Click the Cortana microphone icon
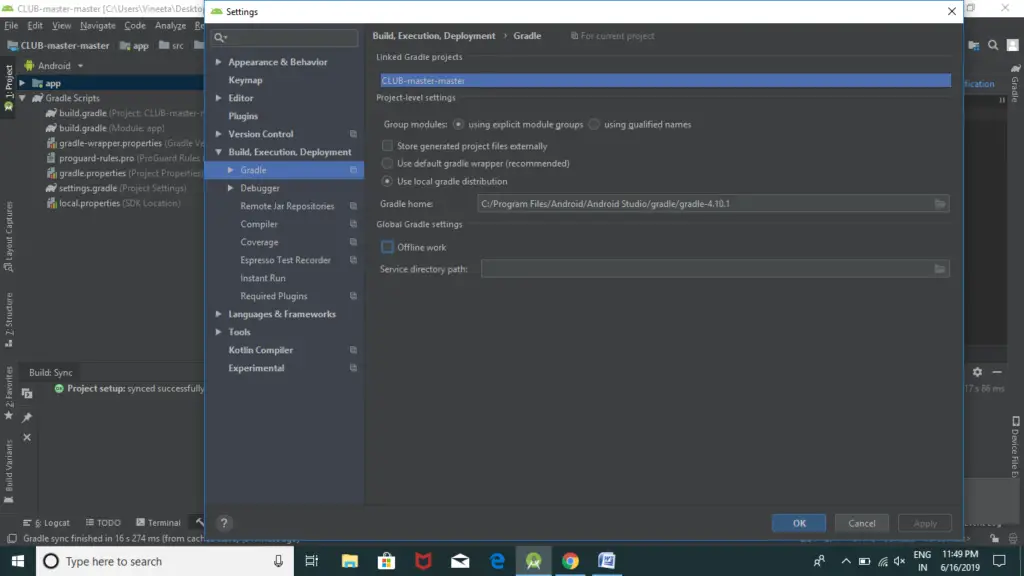 pos(278,561)
